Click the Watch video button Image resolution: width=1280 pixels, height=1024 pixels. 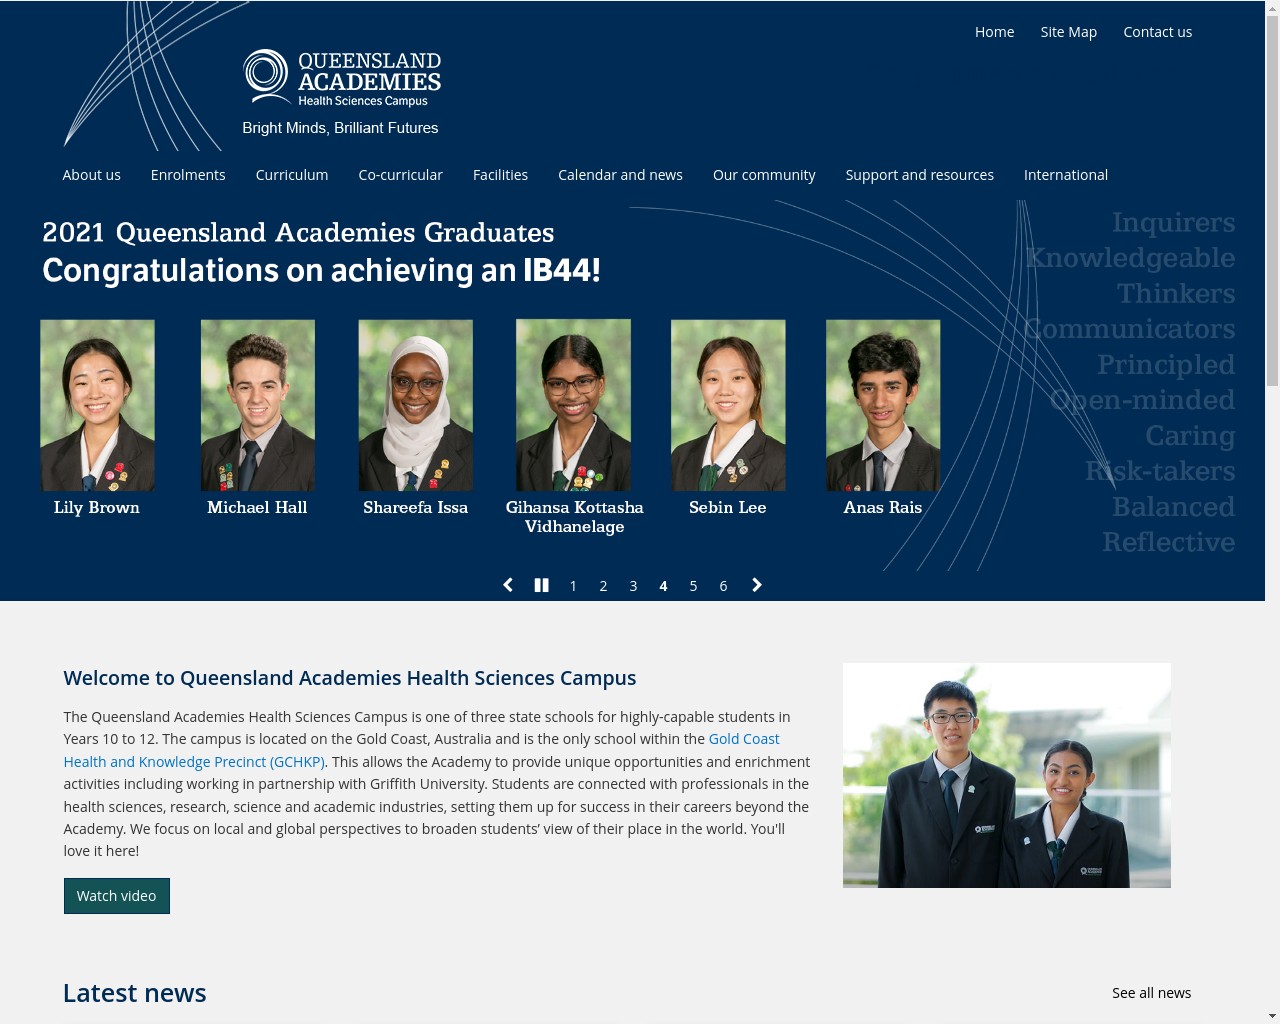116,896
